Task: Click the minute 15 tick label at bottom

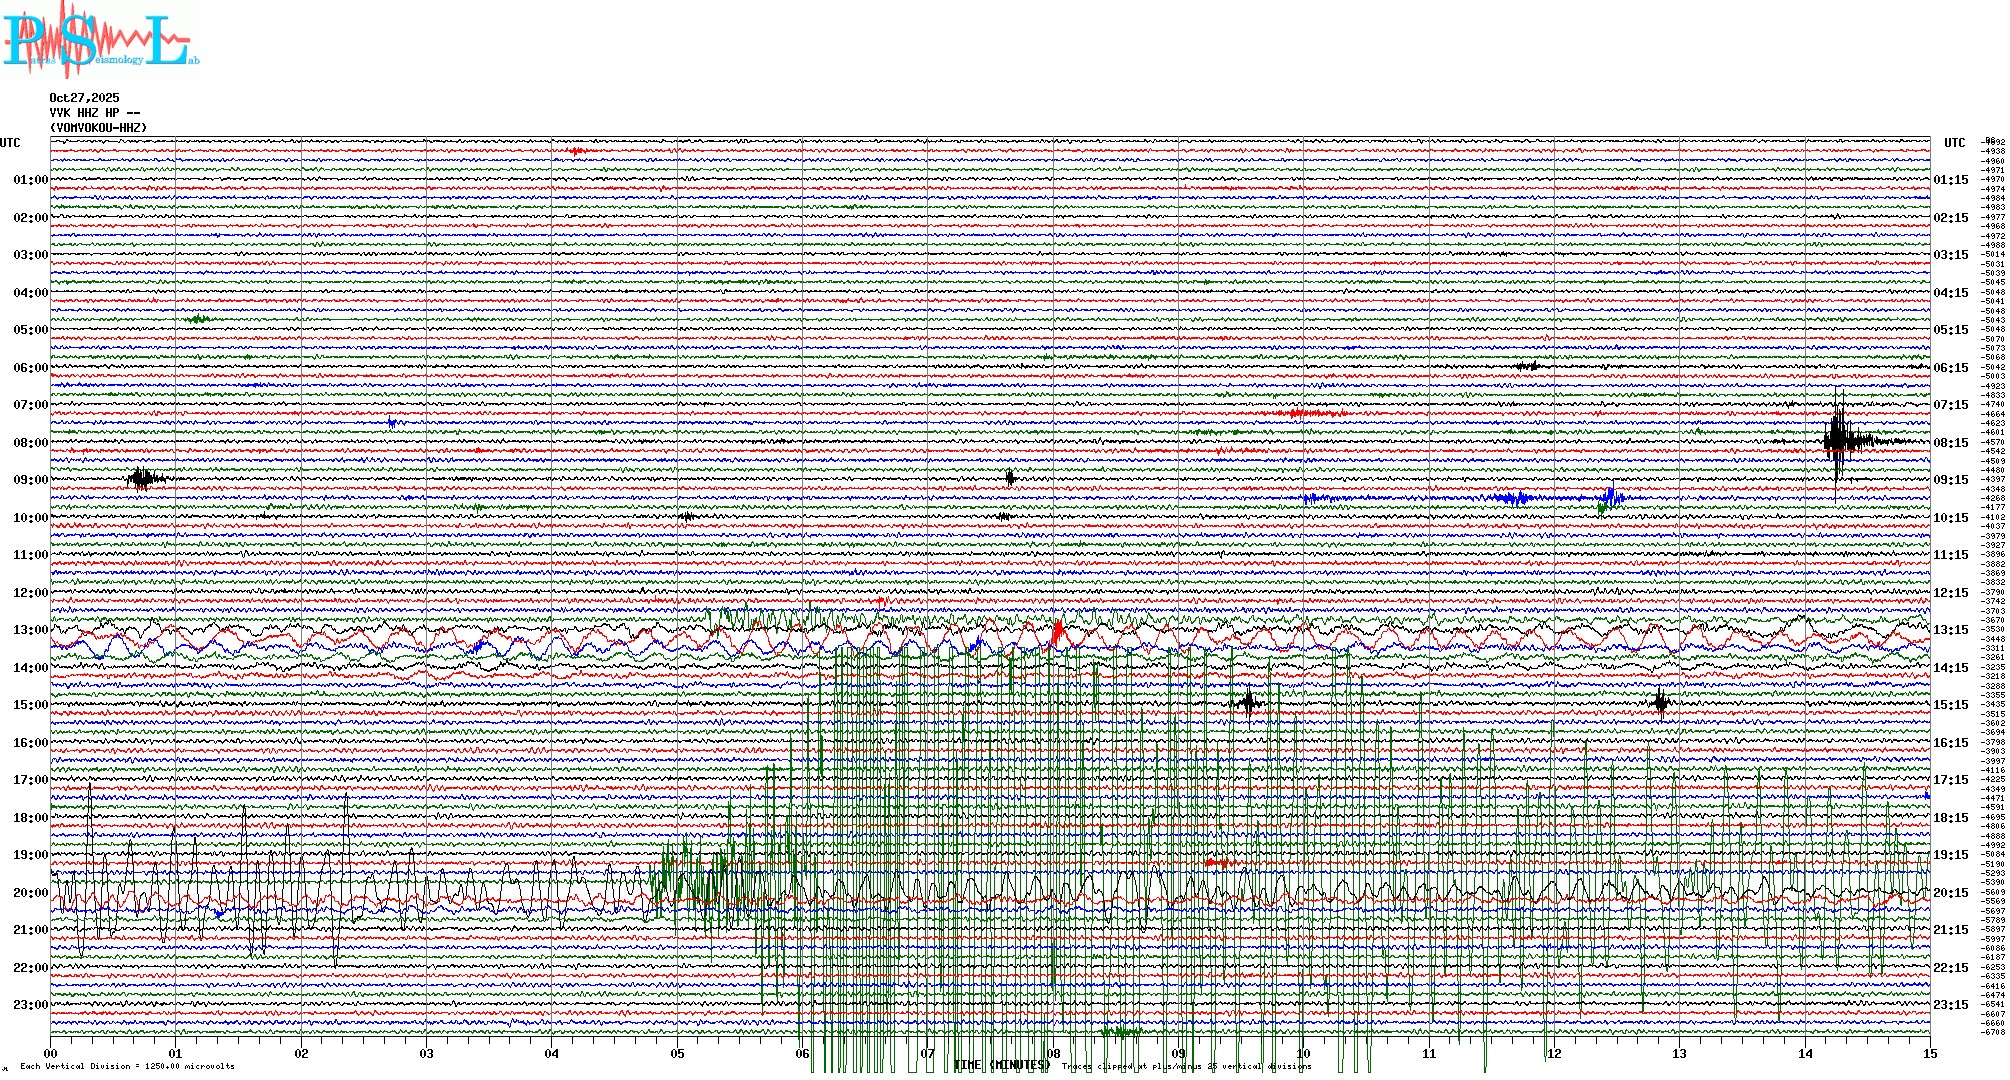Action: coord(1929,1054)
